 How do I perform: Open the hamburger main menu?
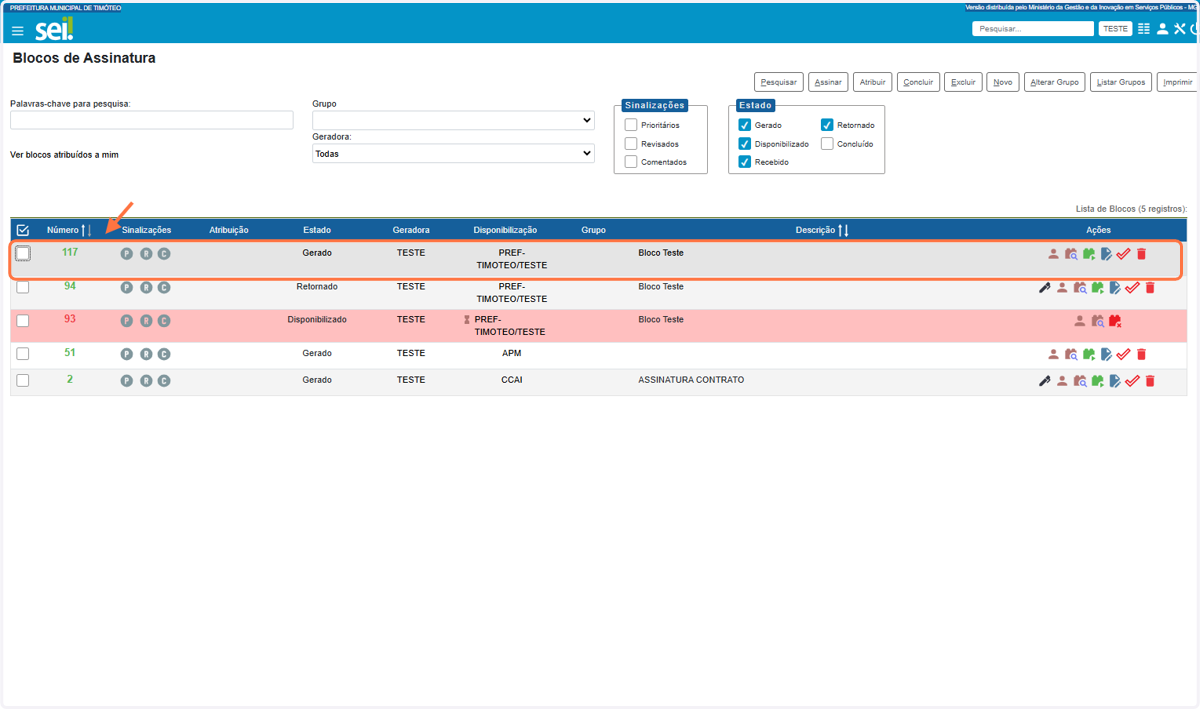(17, 31)
